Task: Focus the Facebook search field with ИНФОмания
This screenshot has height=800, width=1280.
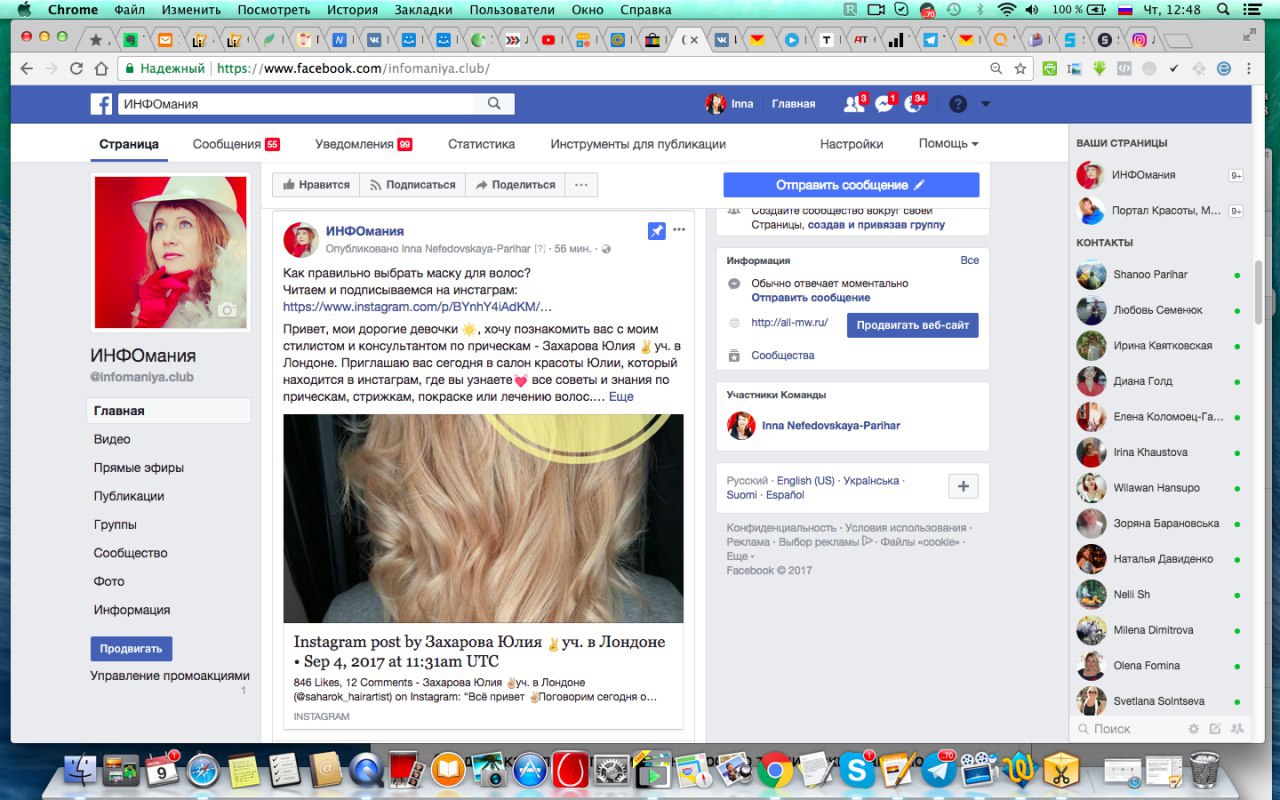Action: 296,104
